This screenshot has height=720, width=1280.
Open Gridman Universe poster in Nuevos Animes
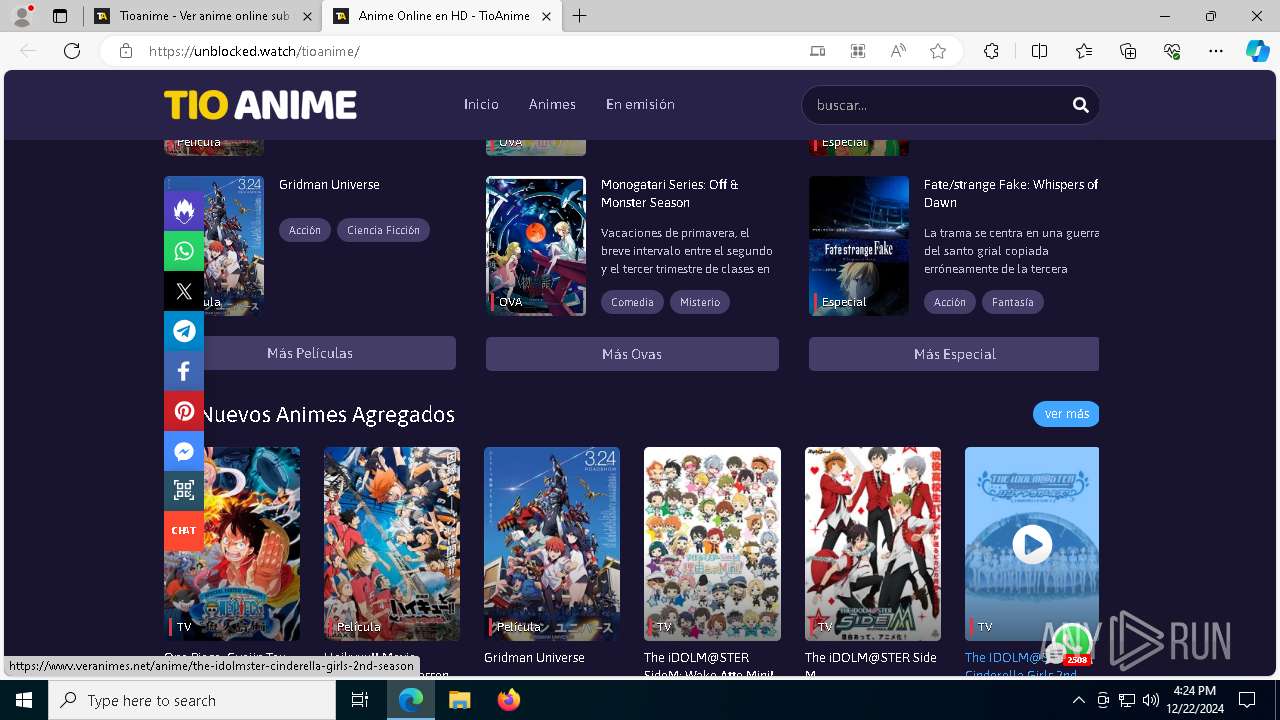(x=552, y=544)
